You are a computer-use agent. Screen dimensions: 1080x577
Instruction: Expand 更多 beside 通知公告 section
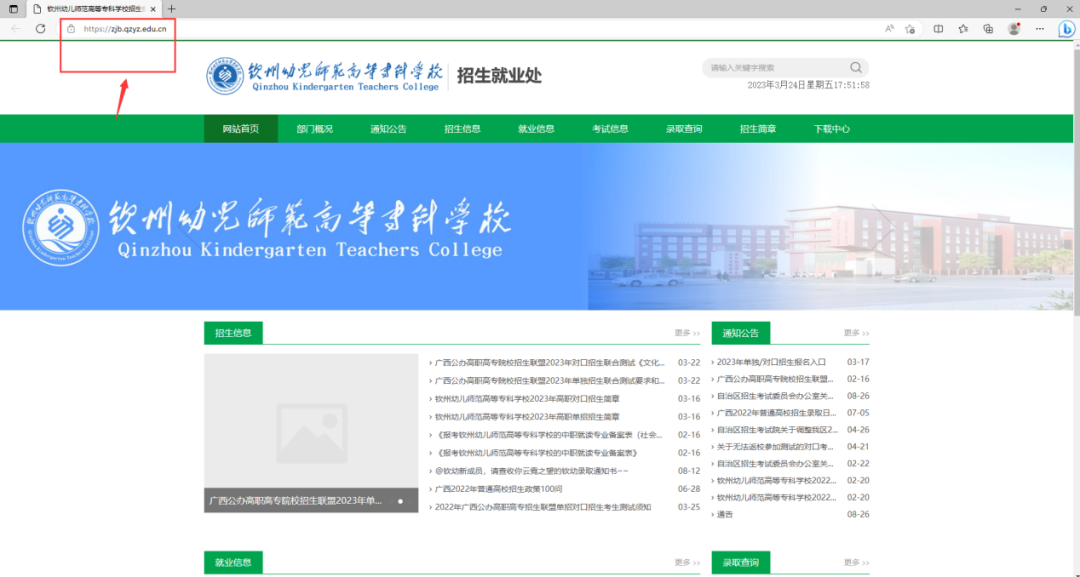(856, 333)
